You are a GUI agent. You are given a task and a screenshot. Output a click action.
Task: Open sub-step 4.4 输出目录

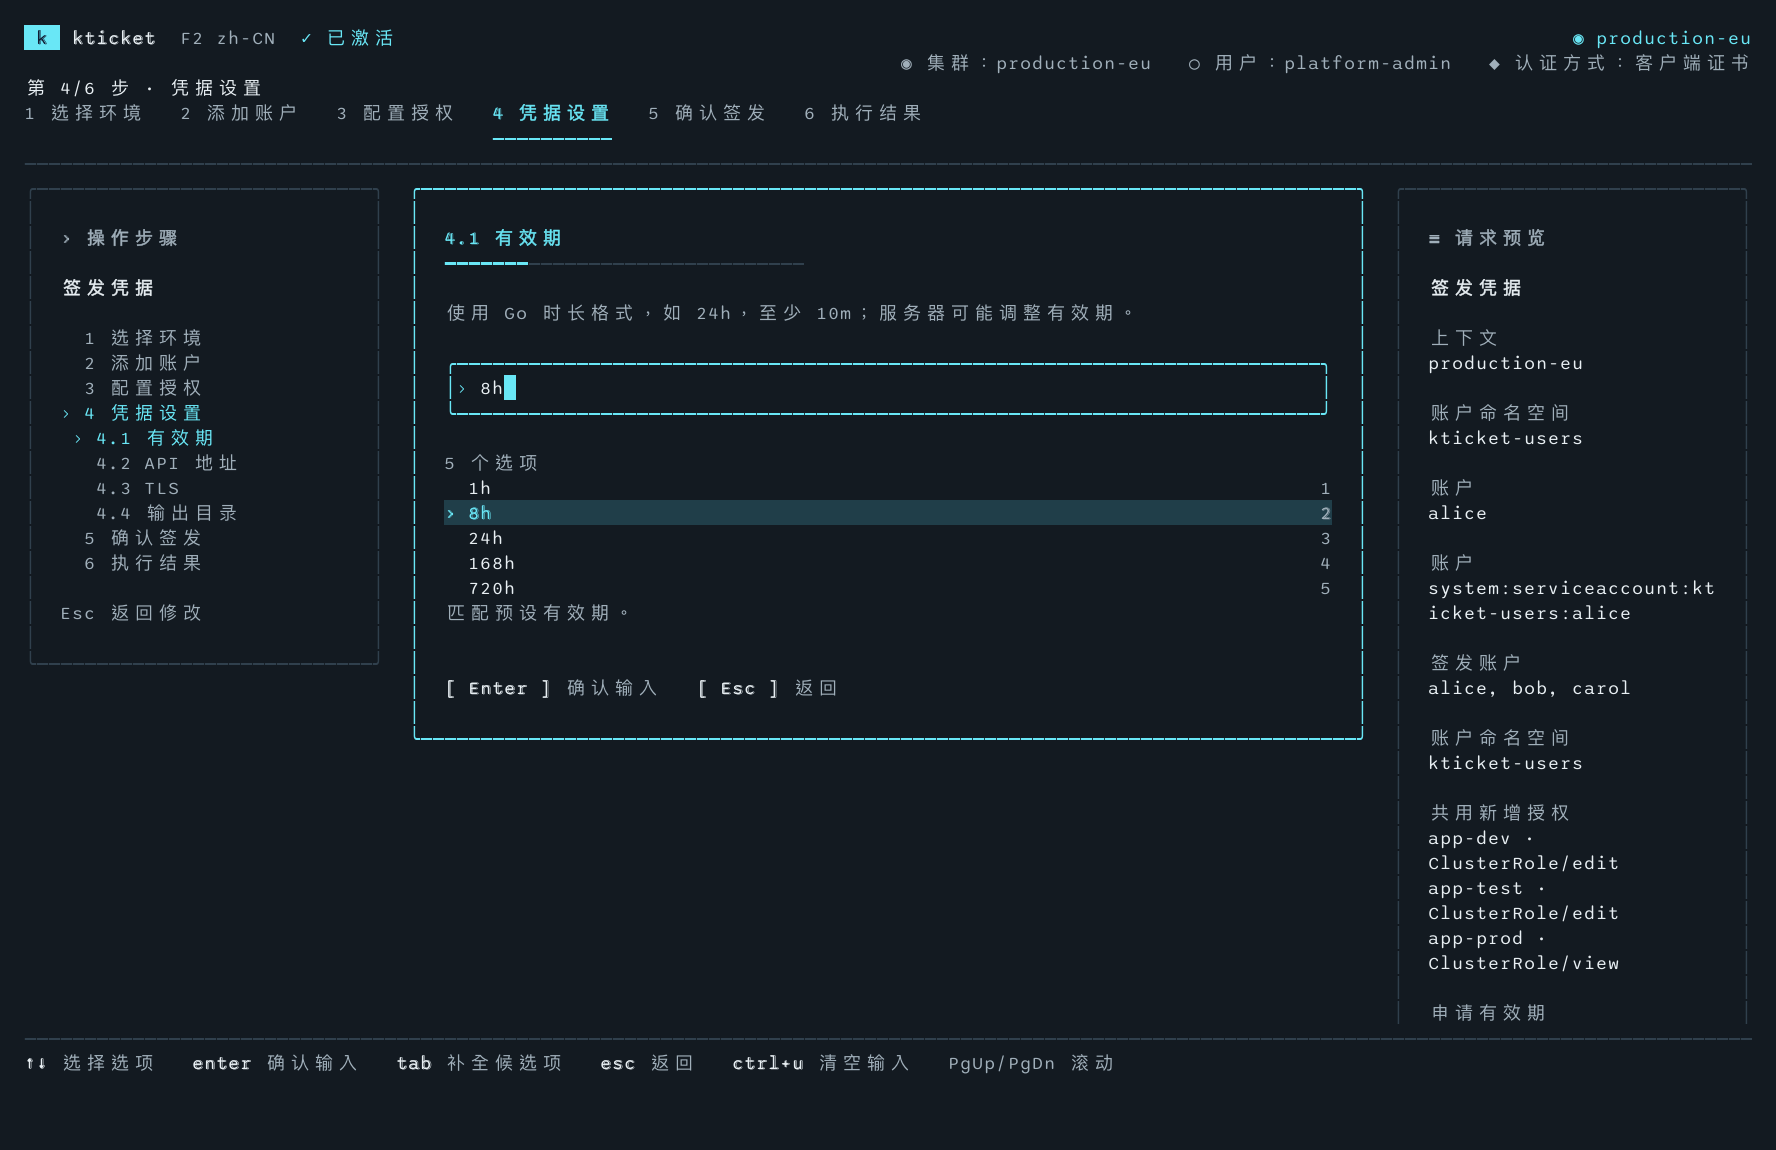coord(167,513)
